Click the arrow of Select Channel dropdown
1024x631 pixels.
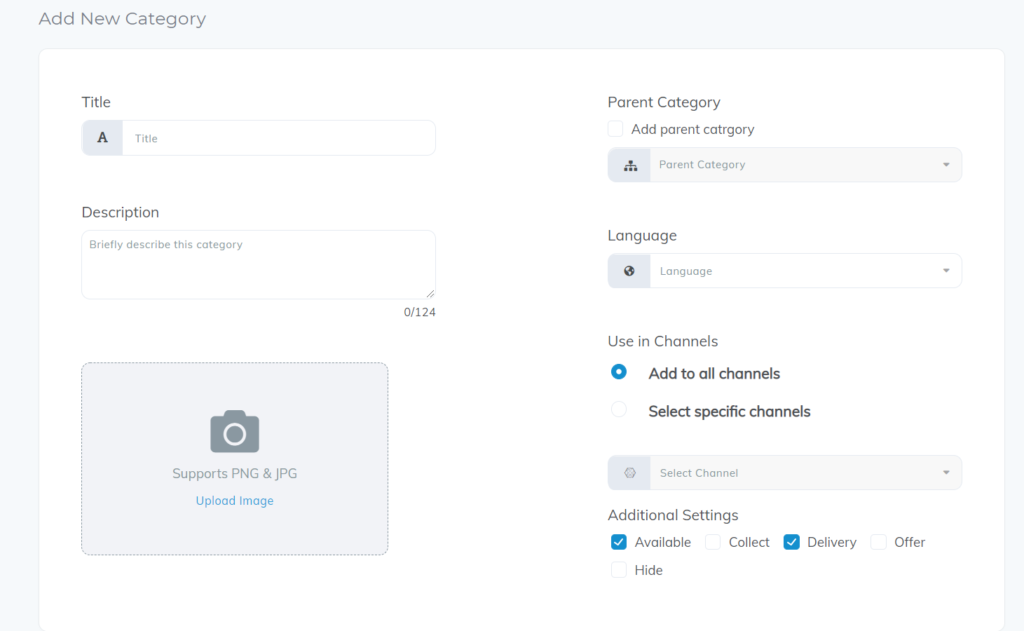[x=946, y=472]
